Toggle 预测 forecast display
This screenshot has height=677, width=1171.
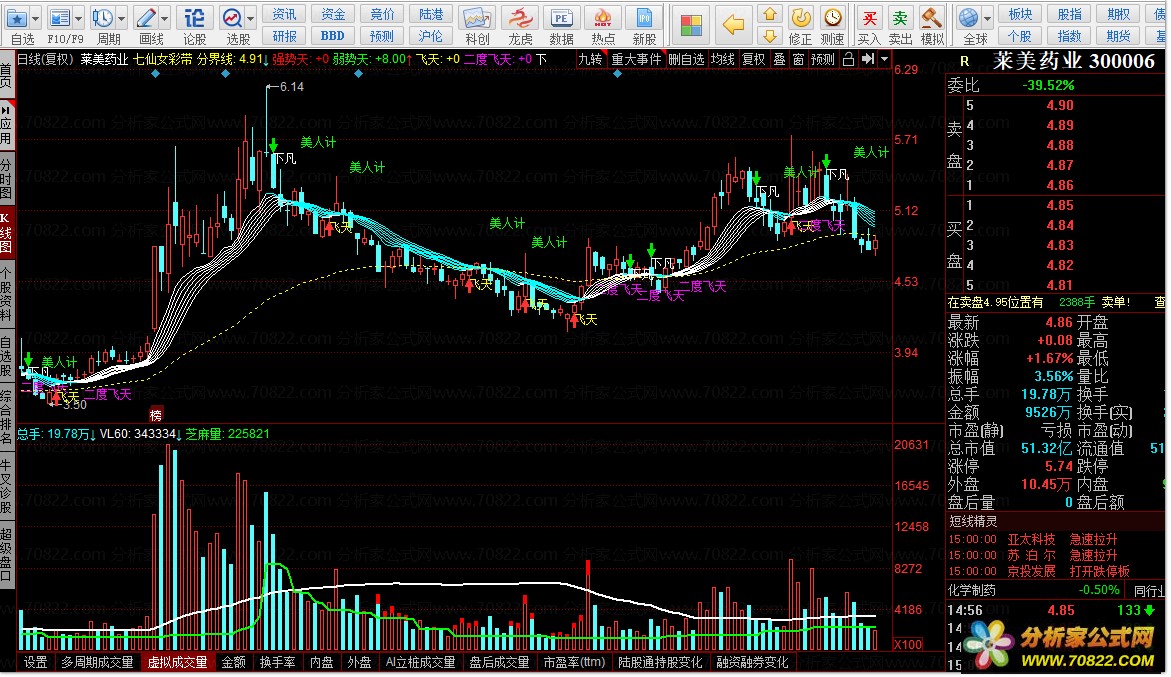click(823, 59)
